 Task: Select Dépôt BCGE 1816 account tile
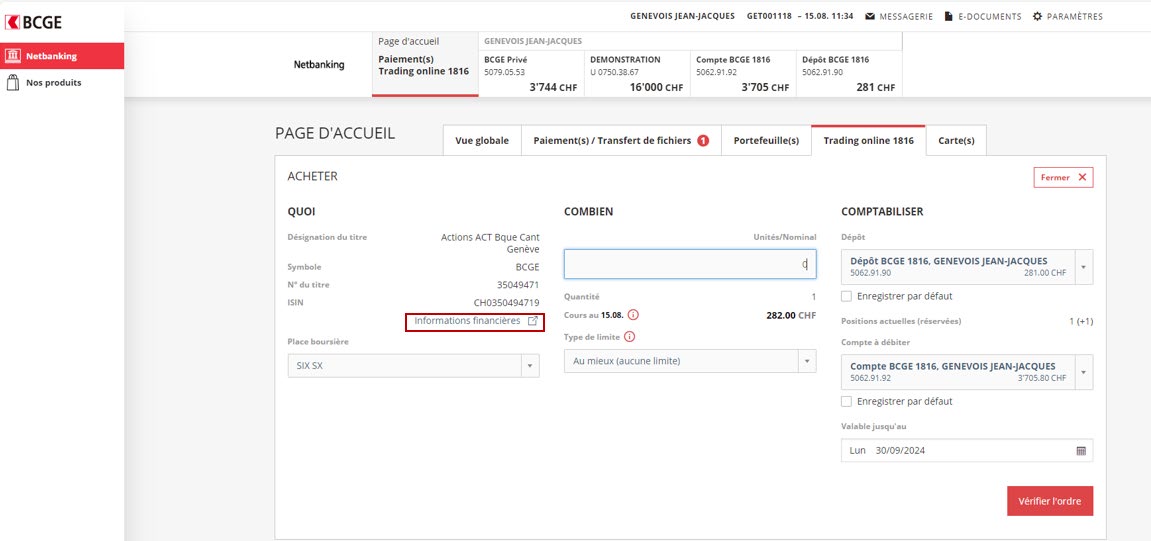point(849,73)
